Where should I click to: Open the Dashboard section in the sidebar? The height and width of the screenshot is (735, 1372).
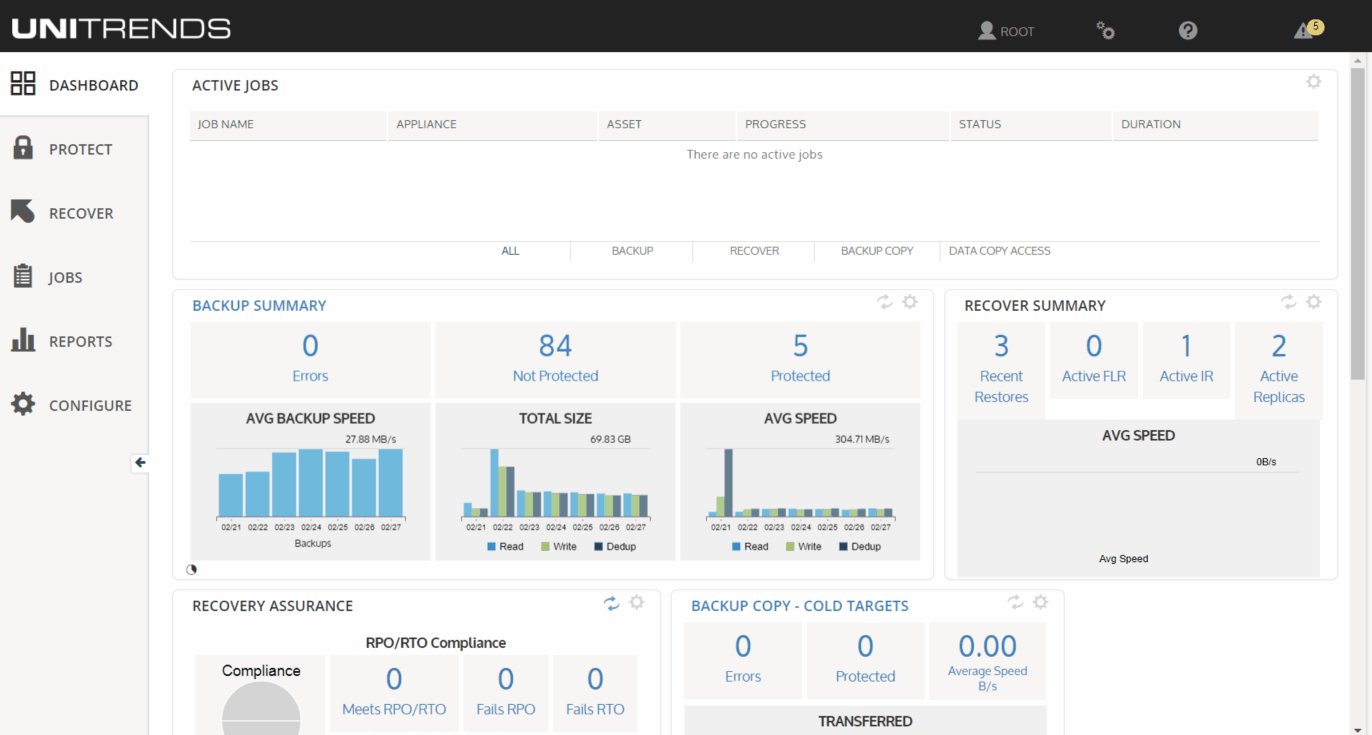pos(74,85)
